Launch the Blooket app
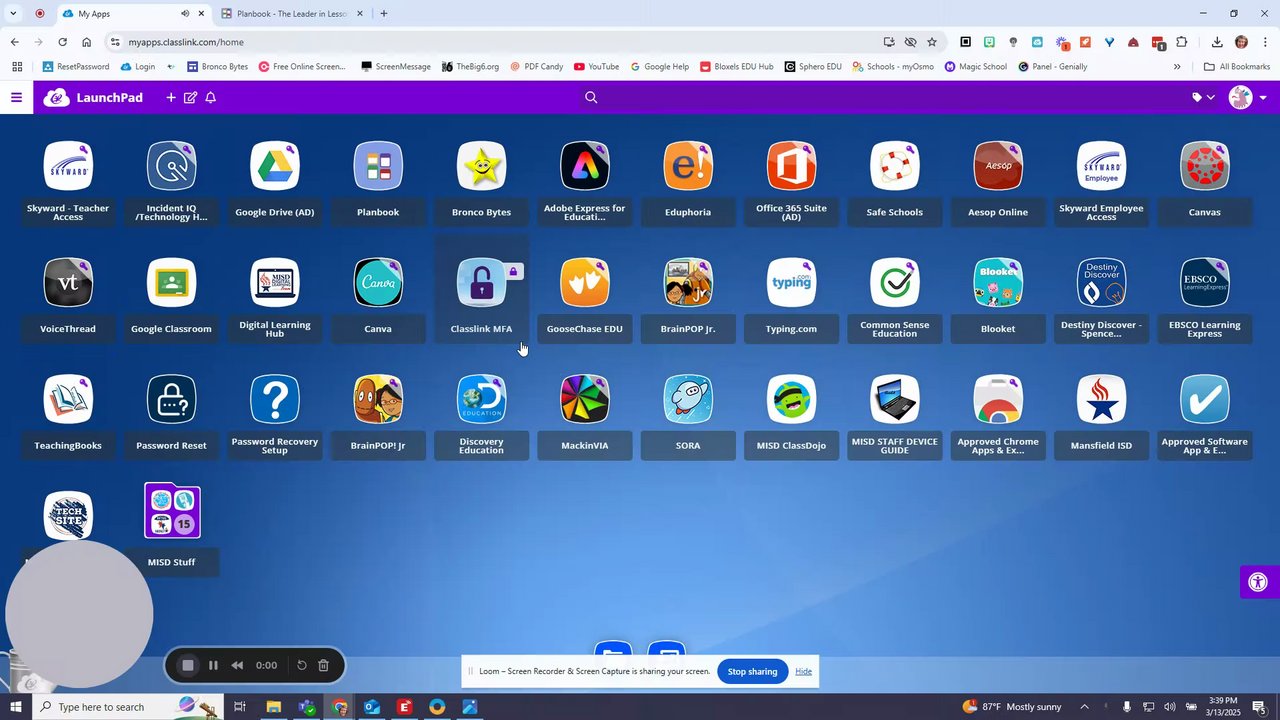This screenshot has height=720, width=1280. (998, 283)
